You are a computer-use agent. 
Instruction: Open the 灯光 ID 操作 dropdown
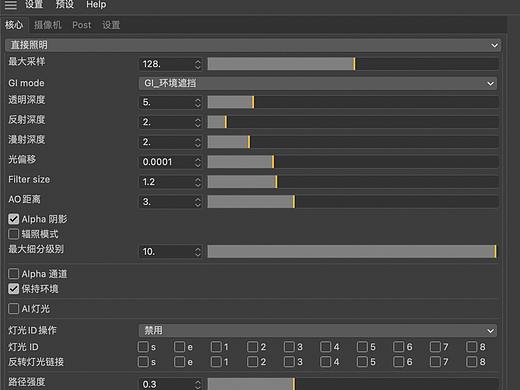pos(318,330)
